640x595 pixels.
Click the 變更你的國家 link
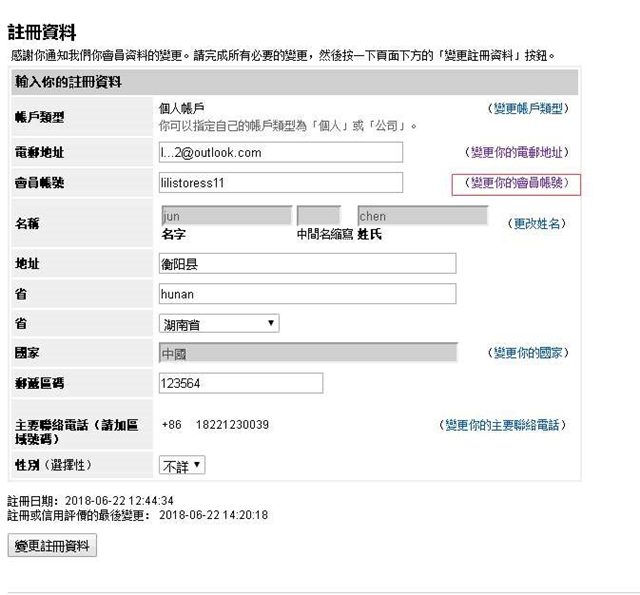tap(529, 353)
